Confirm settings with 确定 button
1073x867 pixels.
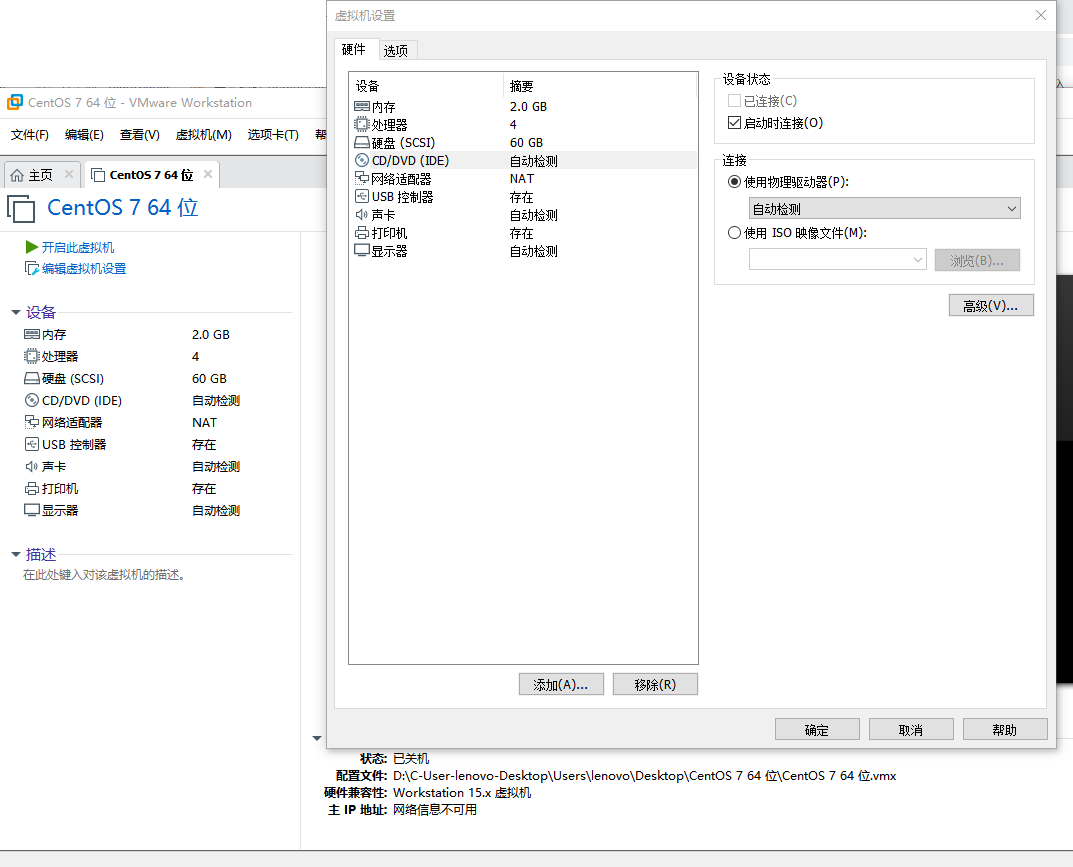tap(817, 729)
